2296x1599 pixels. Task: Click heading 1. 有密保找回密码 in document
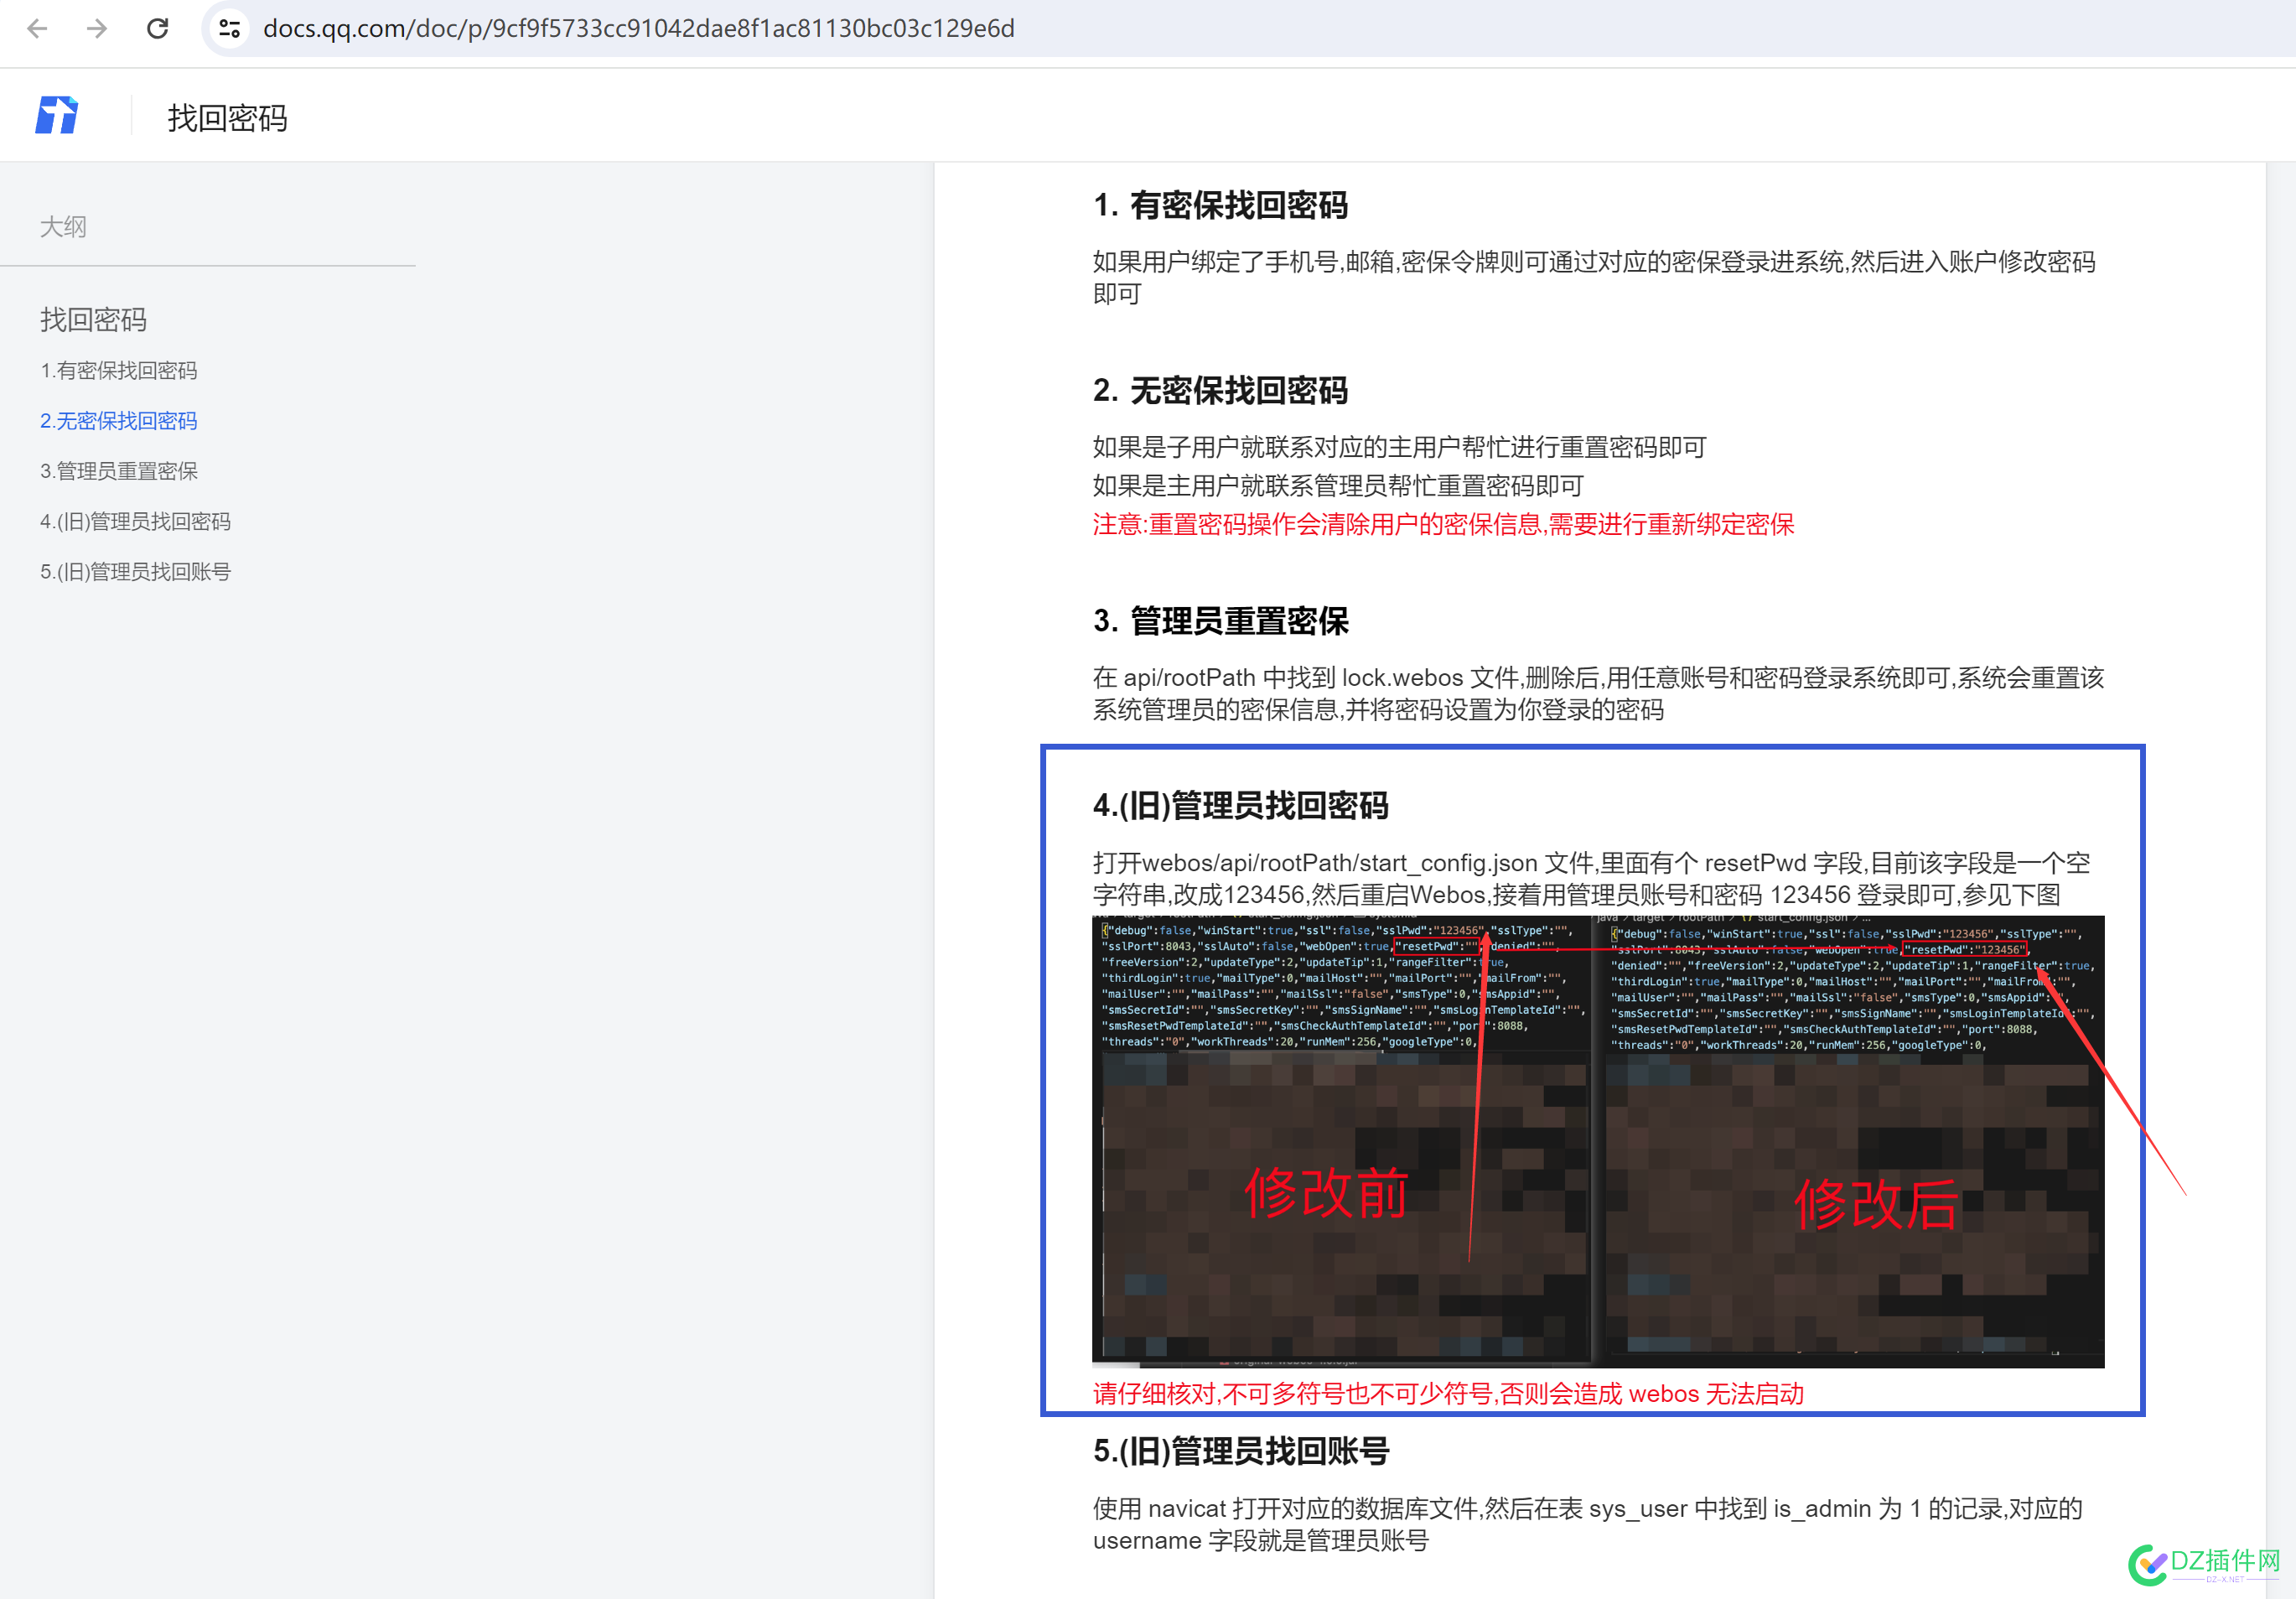pos(1220,206)
